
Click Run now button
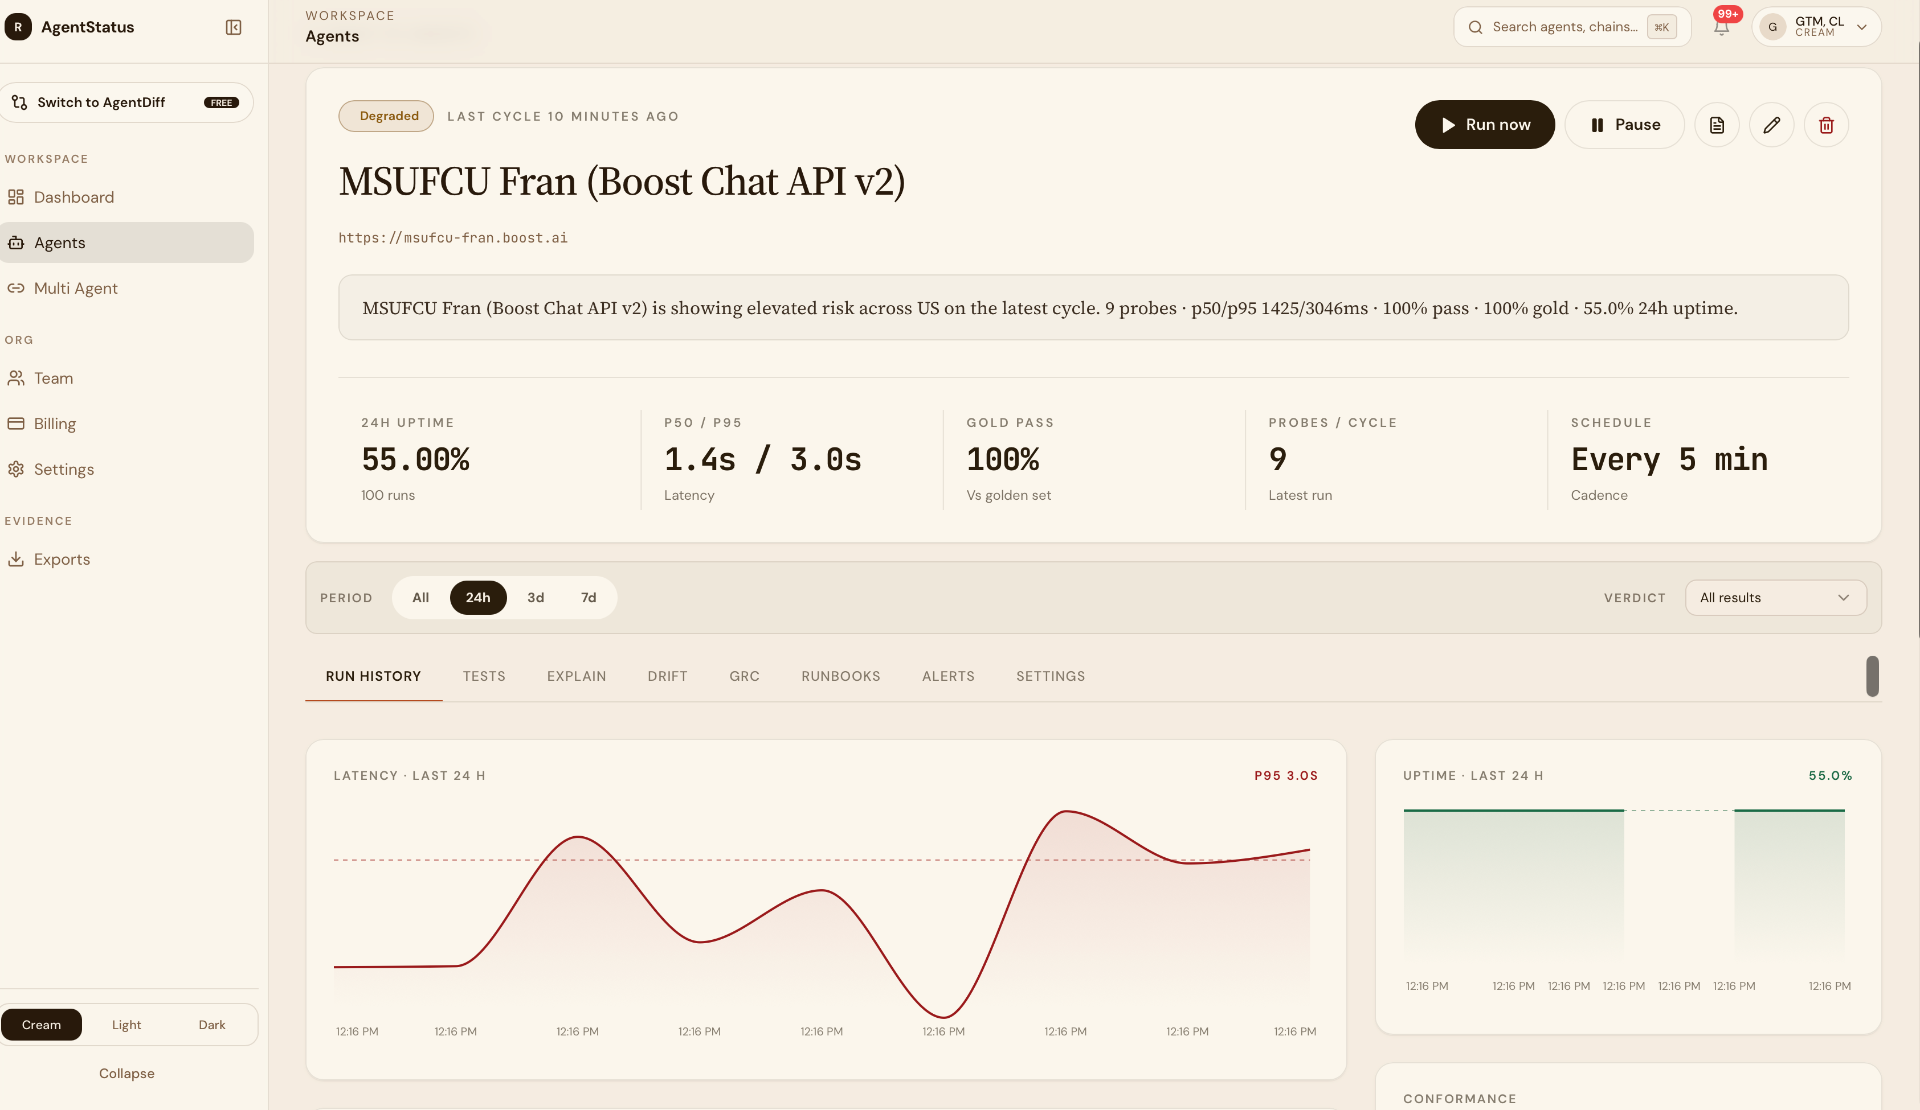[x=1484, y=125]
